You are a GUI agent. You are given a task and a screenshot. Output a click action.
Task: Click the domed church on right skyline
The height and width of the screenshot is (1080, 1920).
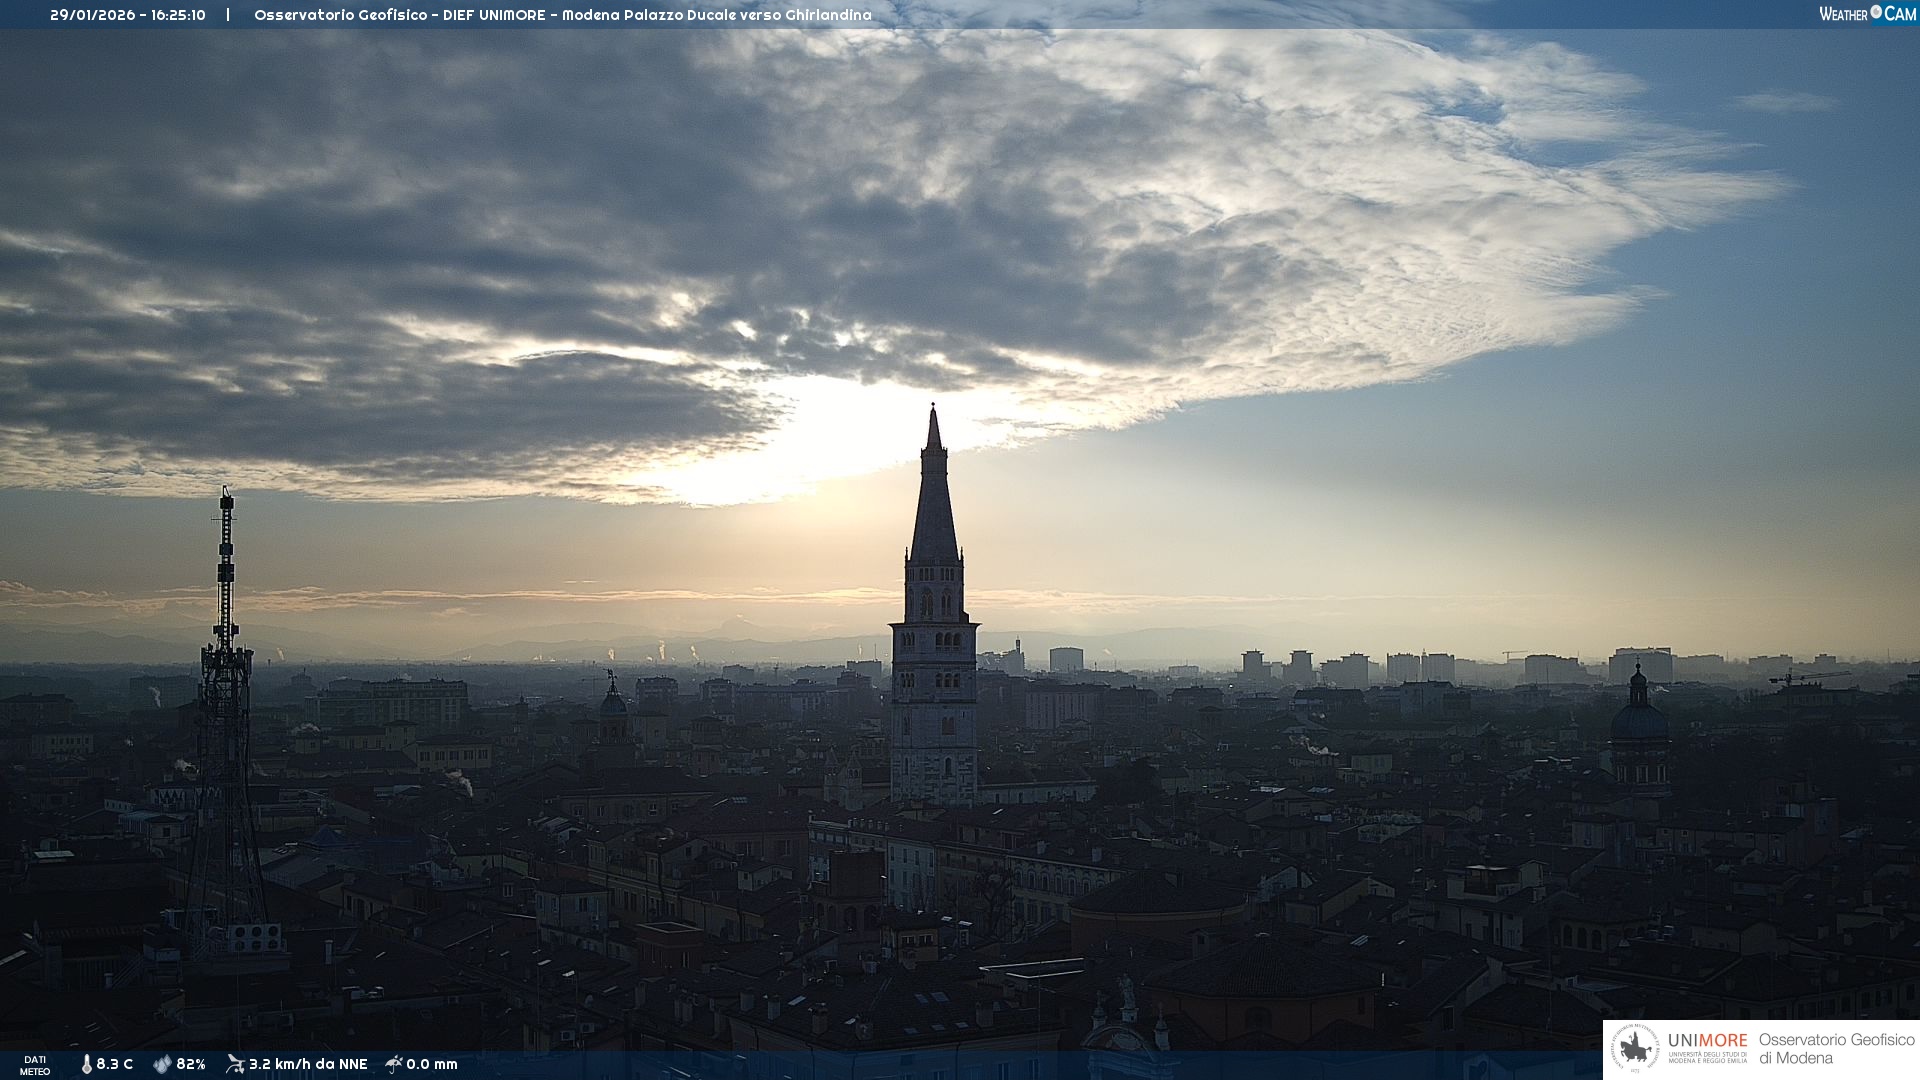coord(1638,720)
